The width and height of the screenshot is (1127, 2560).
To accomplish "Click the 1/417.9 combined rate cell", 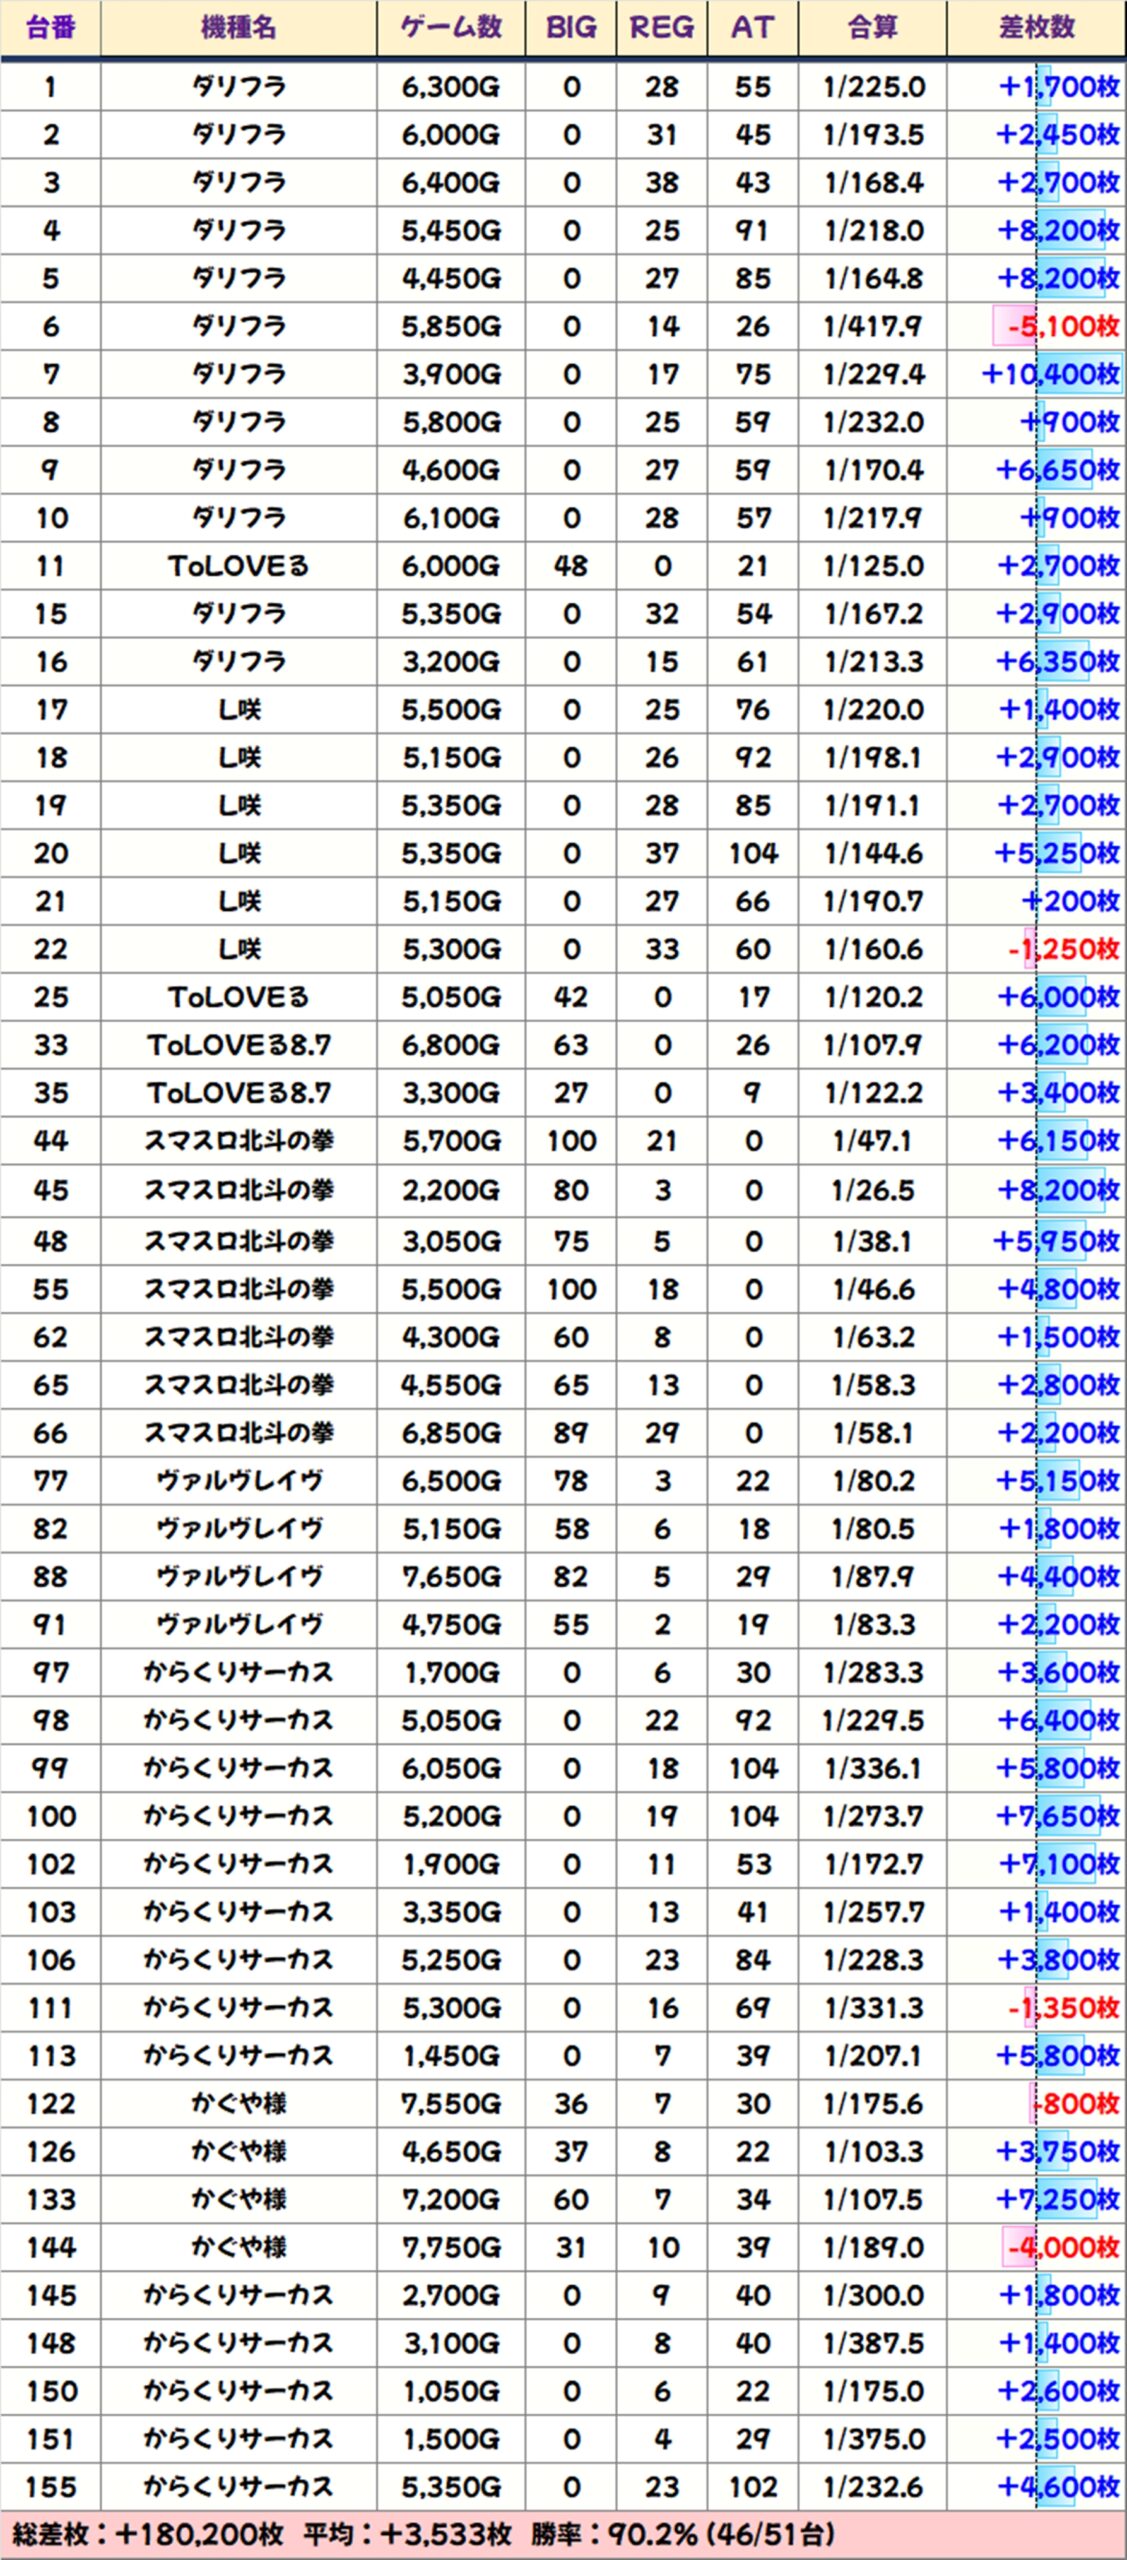I will 872,326.
